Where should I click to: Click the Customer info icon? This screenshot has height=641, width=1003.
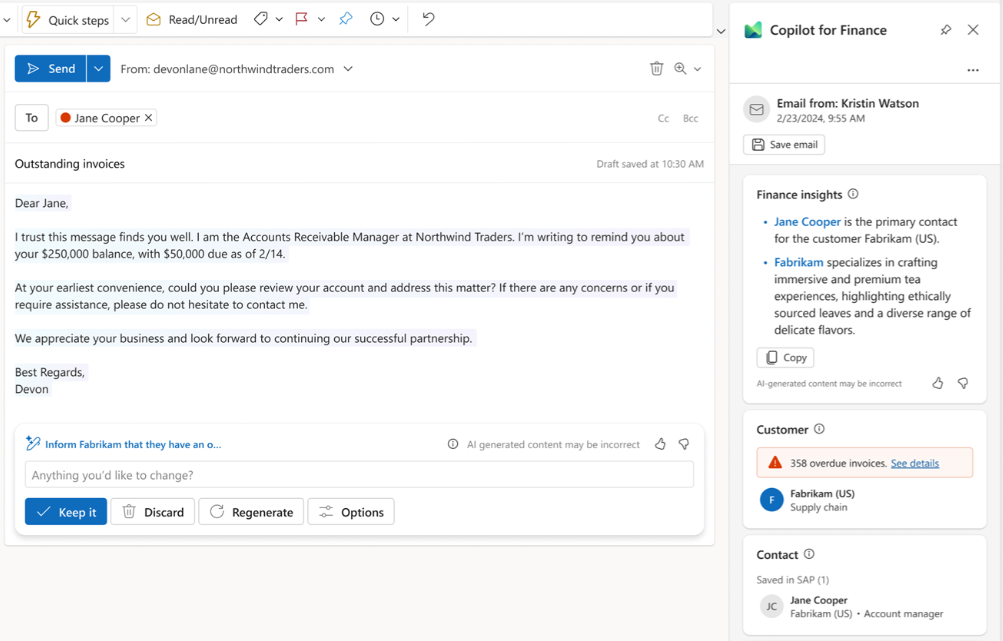[x=819, y=429]
